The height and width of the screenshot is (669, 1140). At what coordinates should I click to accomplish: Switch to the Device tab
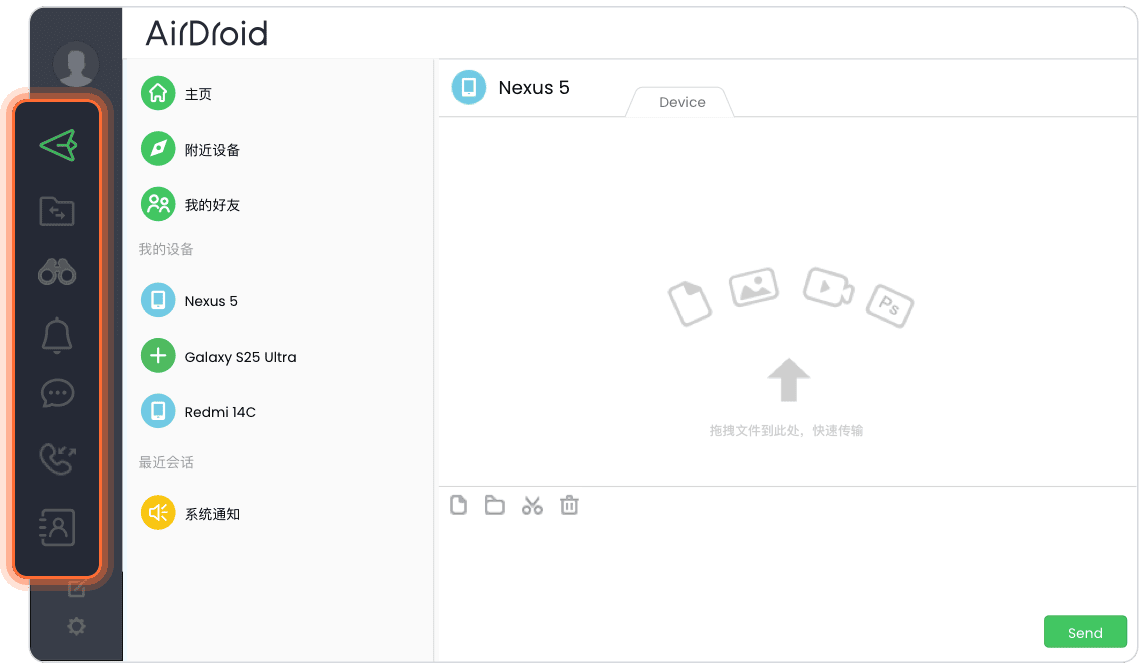[682, 102]
